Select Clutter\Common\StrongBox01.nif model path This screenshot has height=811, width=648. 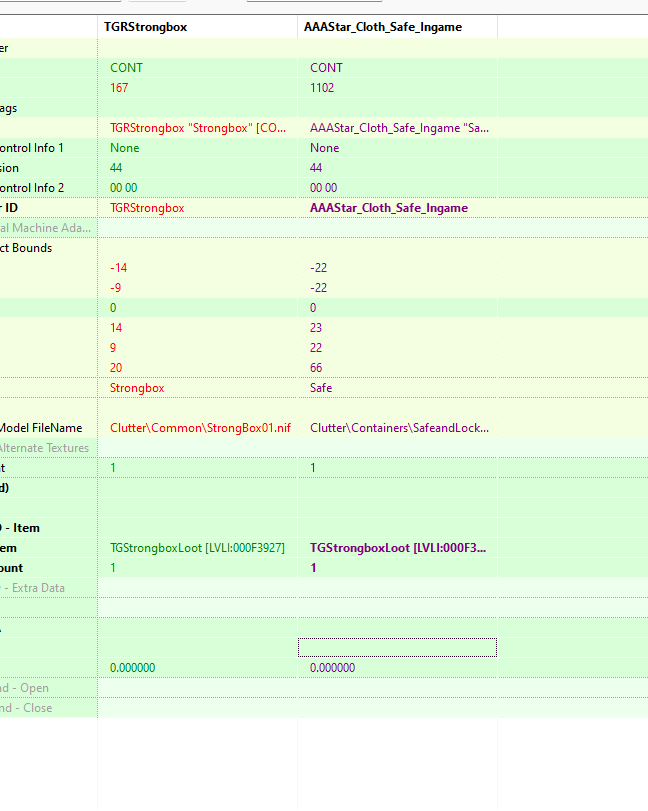[x=200, y=428]
